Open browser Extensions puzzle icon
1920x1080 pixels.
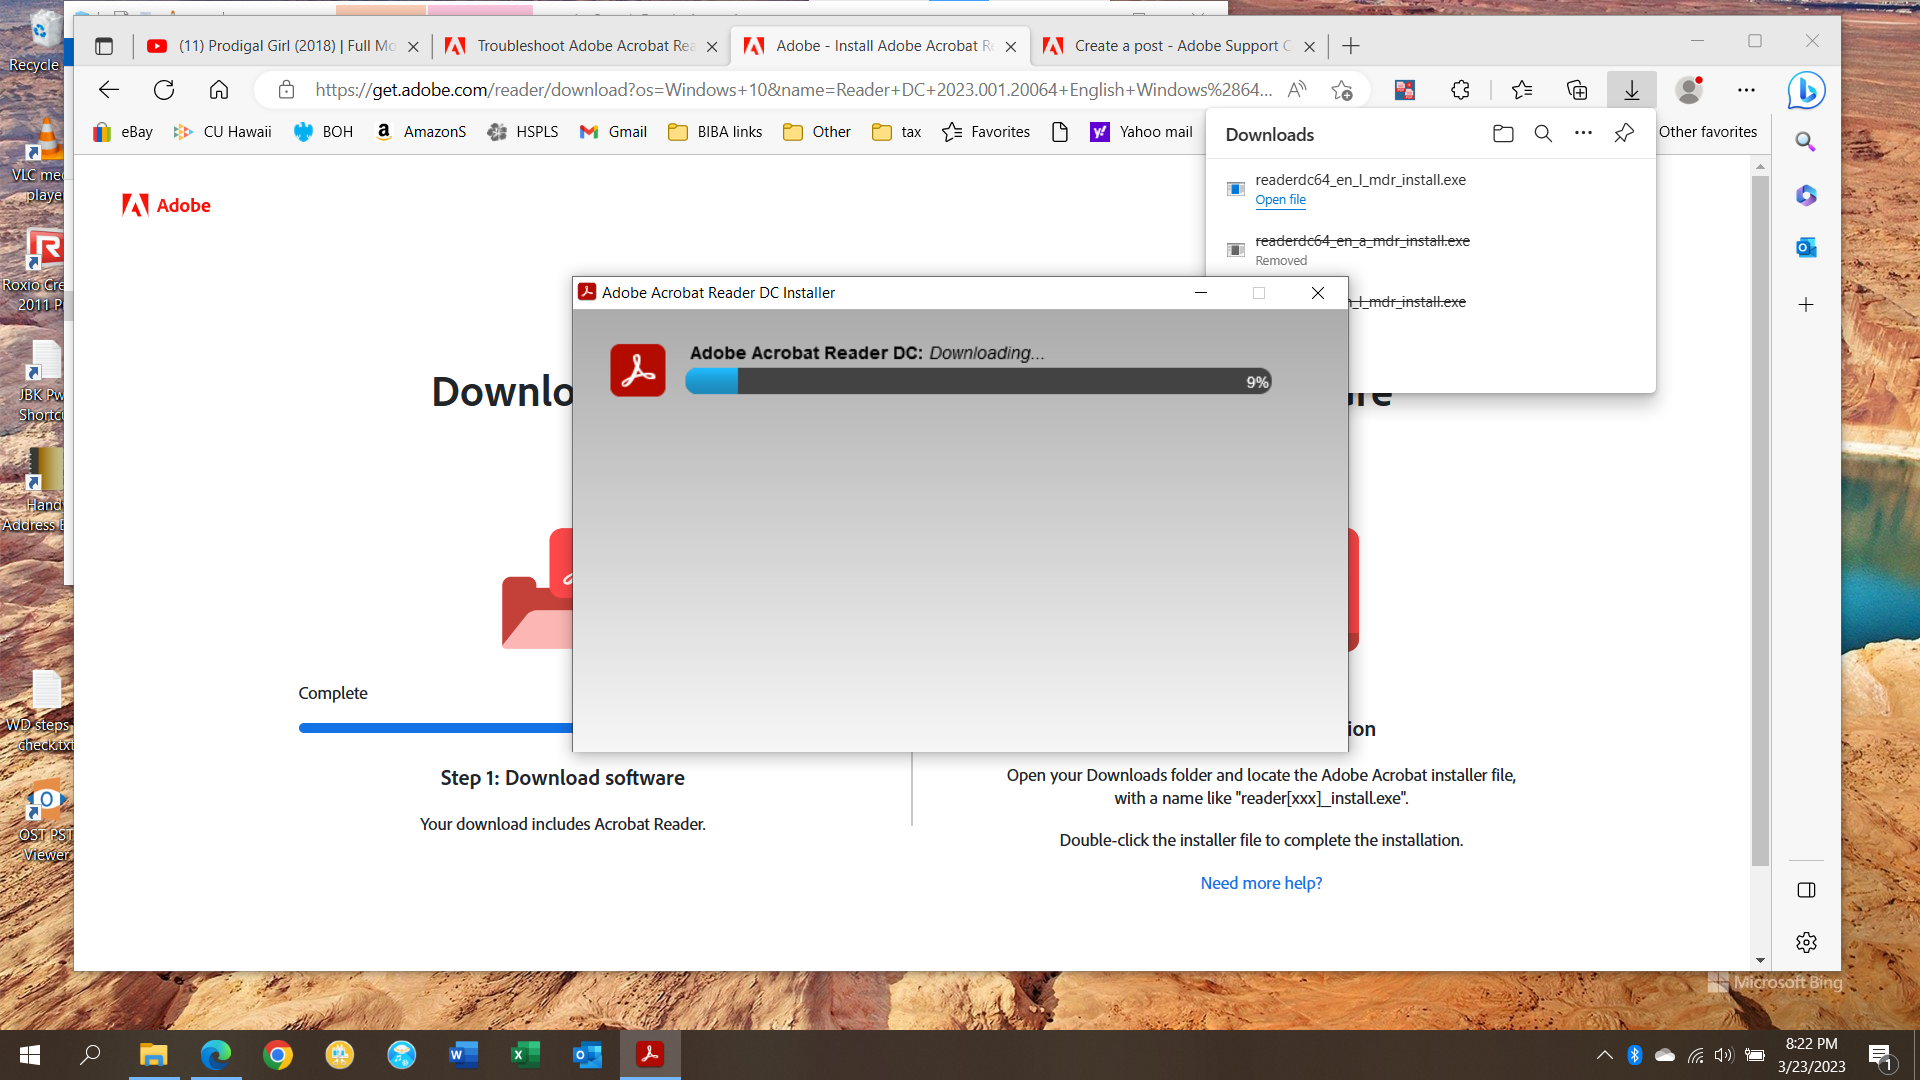click(1460, 91)
